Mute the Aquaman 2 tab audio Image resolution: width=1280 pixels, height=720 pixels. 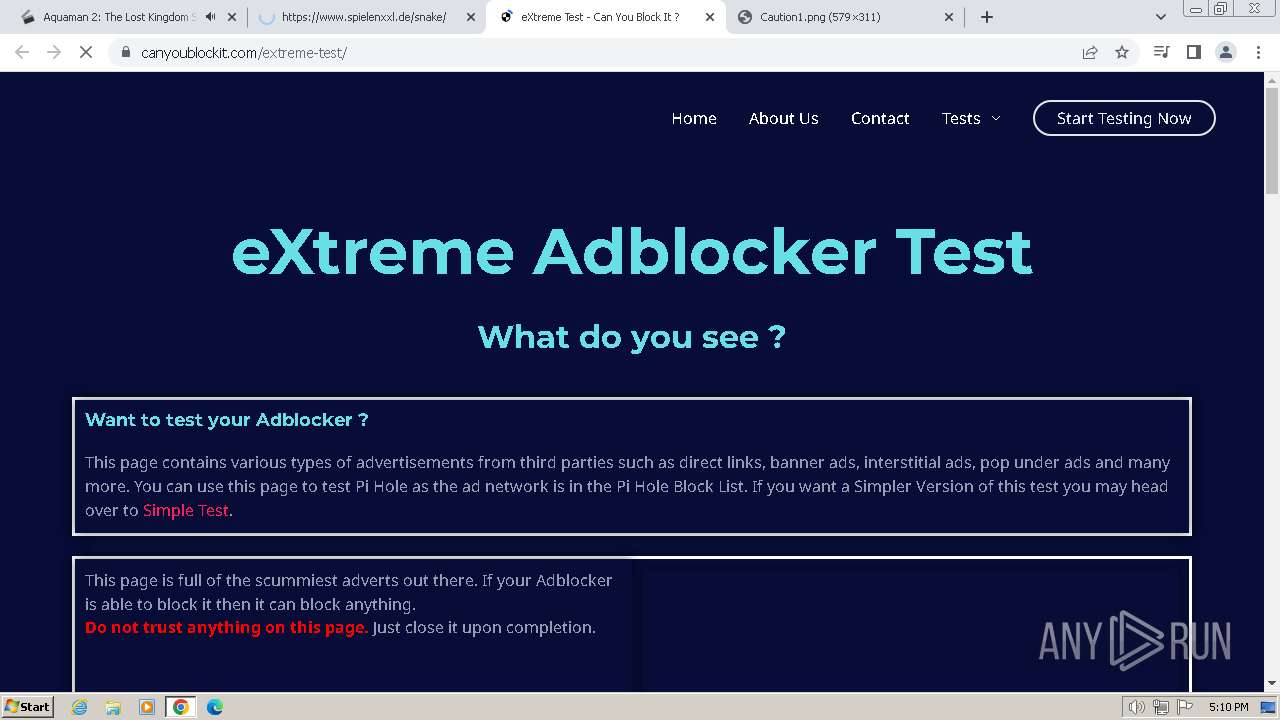point(210,17)
